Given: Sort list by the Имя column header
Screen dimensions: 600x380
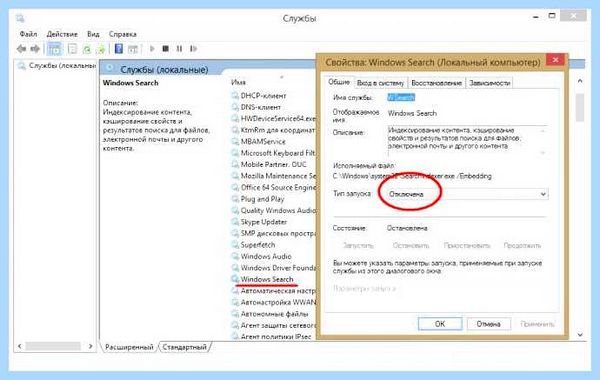Looking at the screenshot, I should (238, 82).
